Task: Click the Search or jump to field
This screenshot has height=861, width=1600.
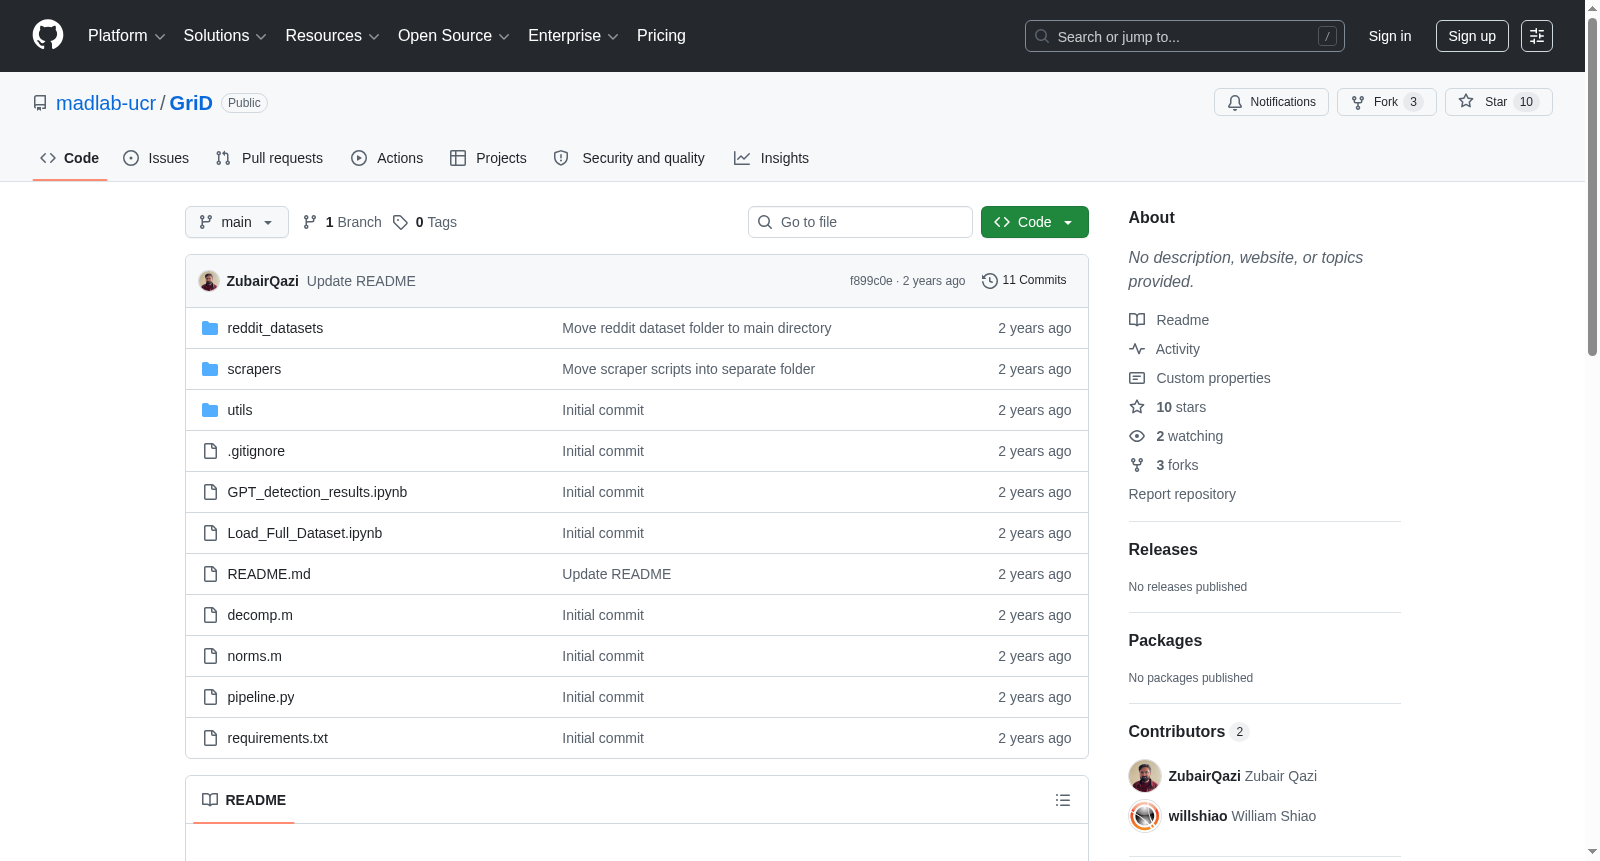Action: 1185,36
